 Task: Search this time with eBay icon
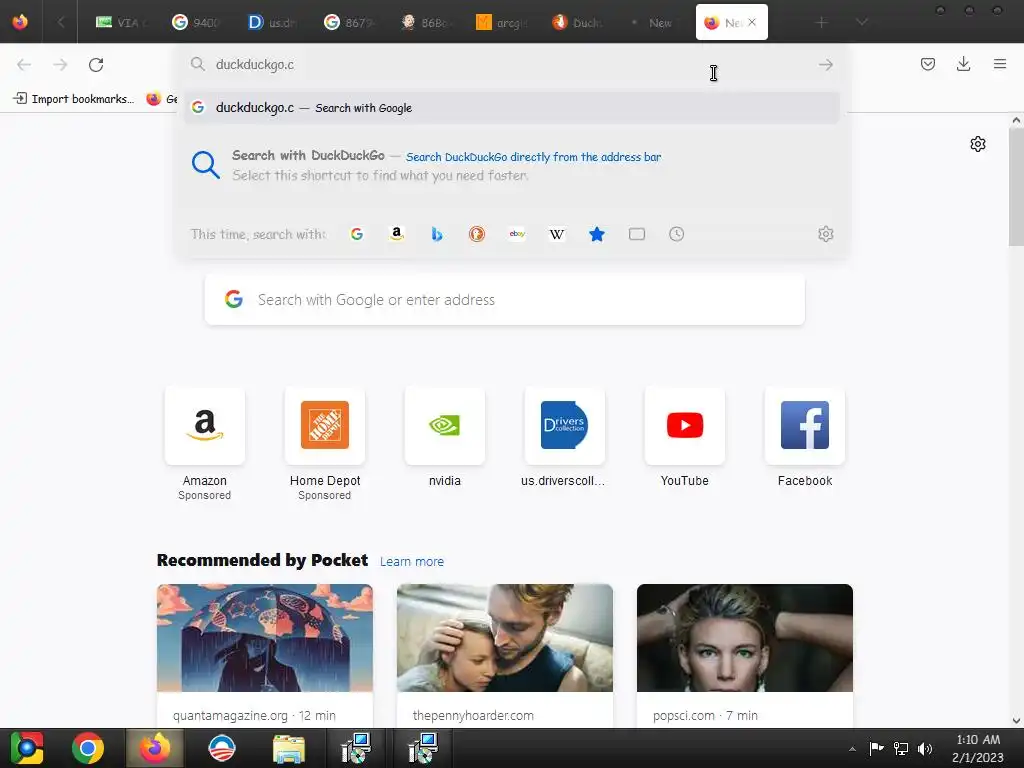(x=517, y=234)
